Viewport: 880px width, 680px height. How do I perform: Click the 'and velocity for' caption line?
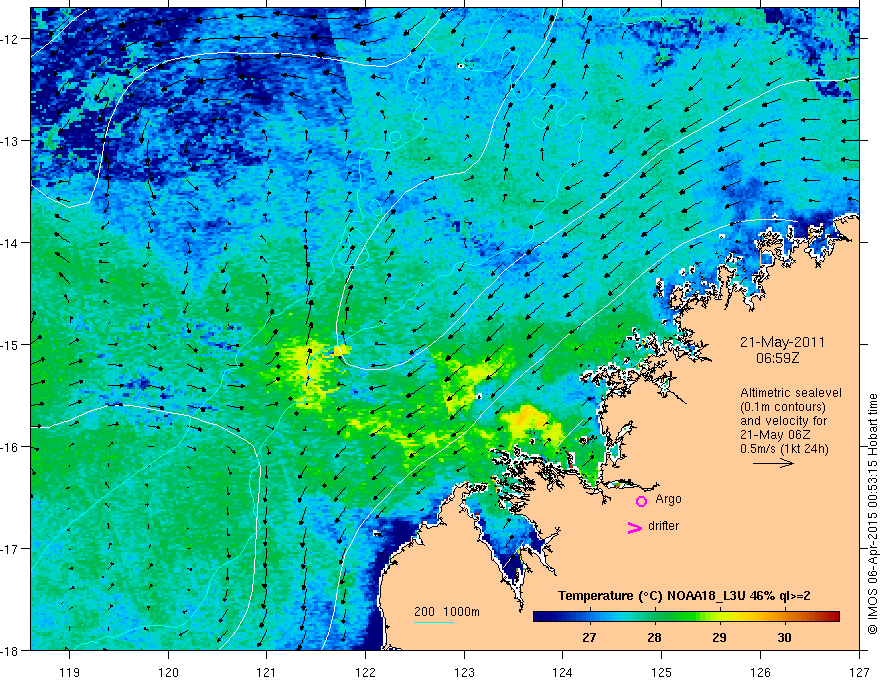click(x=783, y=421)
